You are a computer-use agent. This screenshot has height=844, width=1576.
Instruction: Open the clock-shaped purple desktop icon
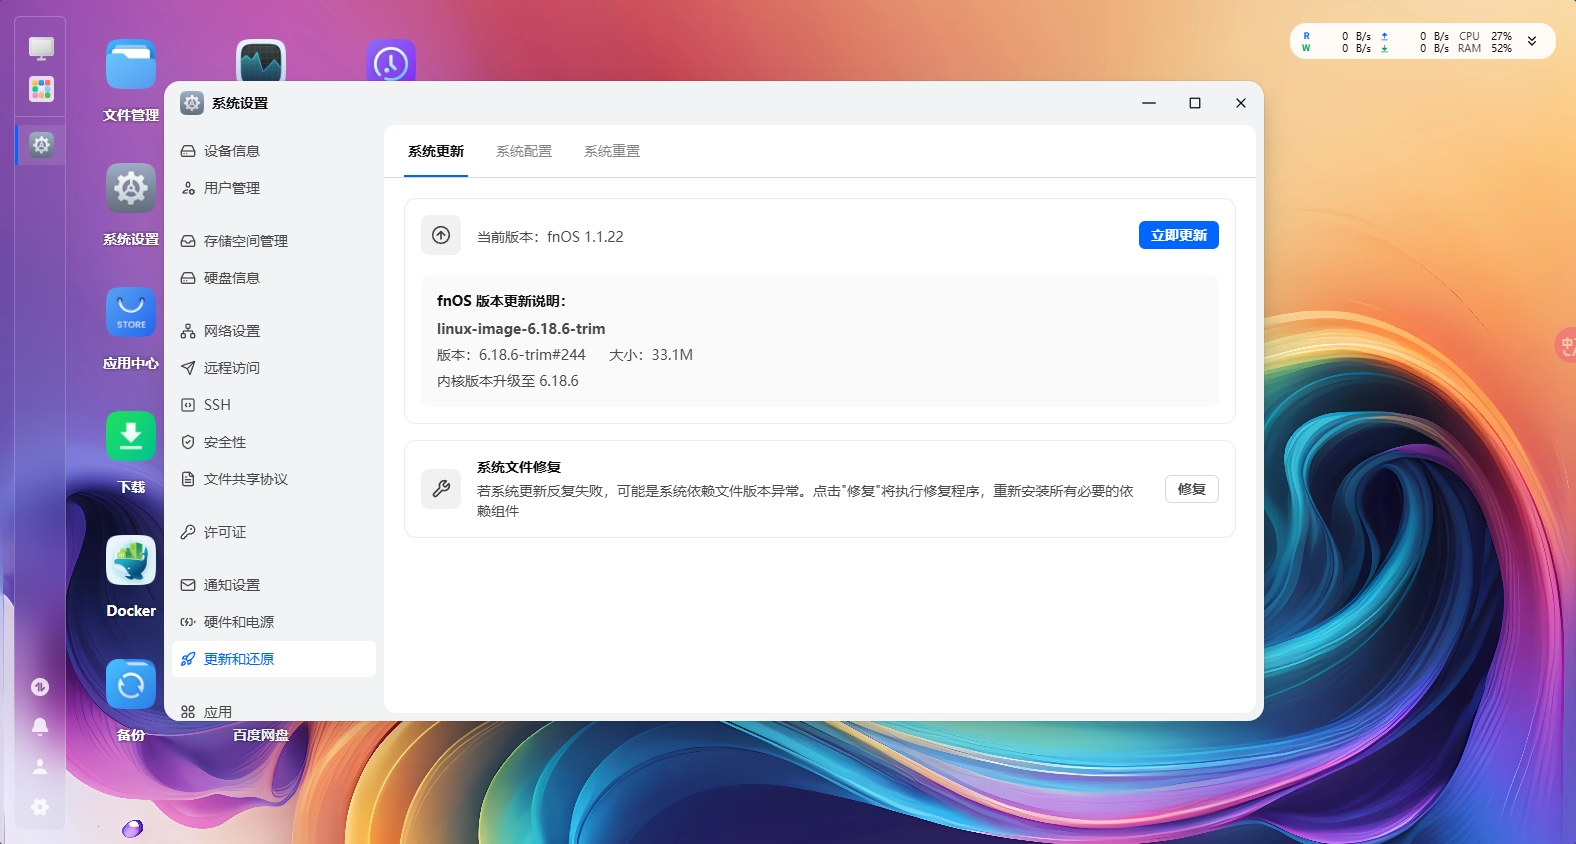pyautogui.click(x=391, y=61)
